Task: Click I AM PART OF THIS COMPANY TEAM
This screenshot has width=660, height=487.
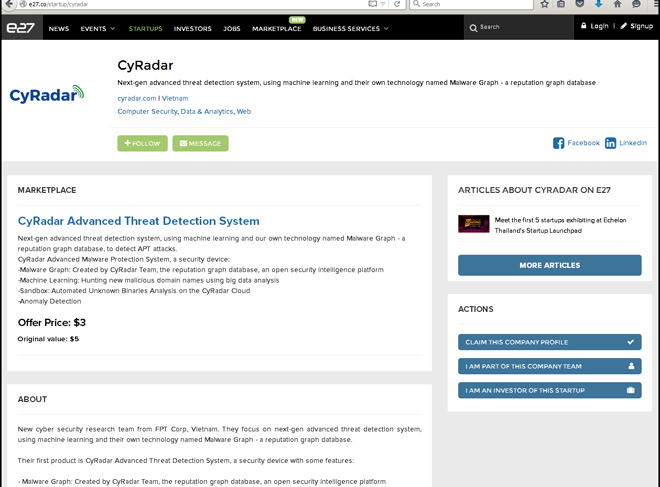Action: click(550, 366)
